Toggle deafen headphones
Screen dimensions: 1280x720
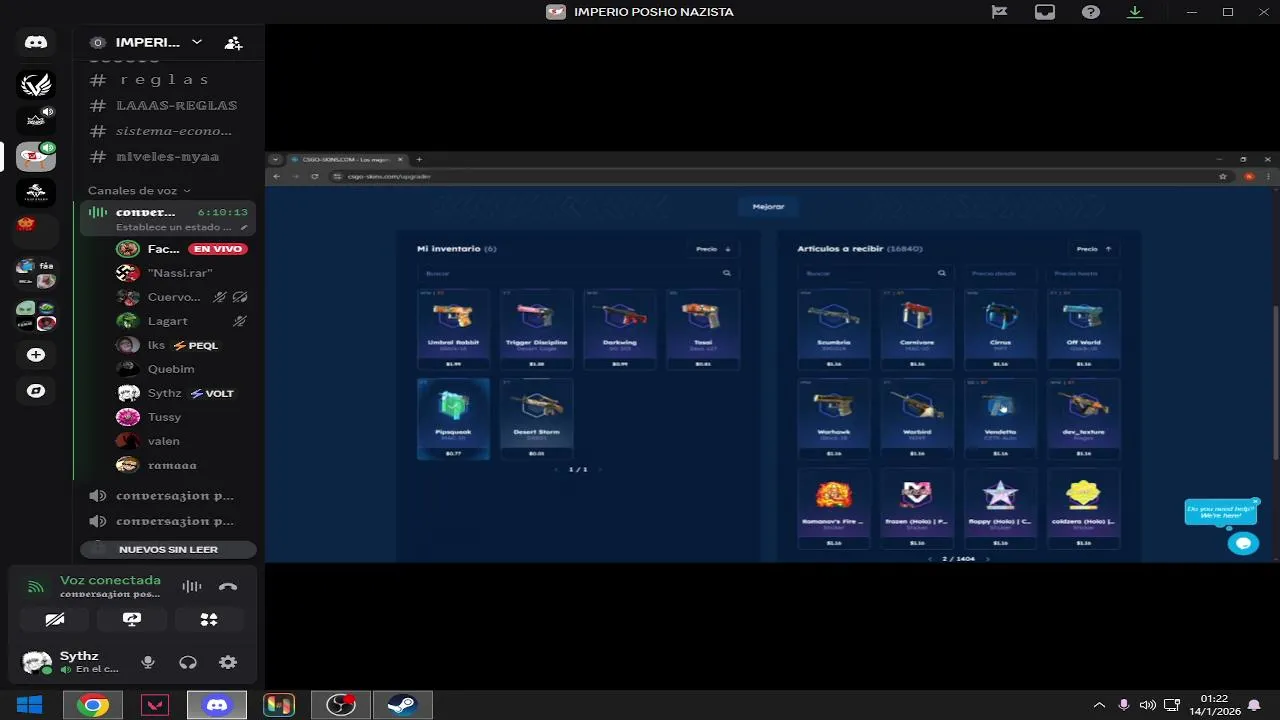tap(188, 662)
